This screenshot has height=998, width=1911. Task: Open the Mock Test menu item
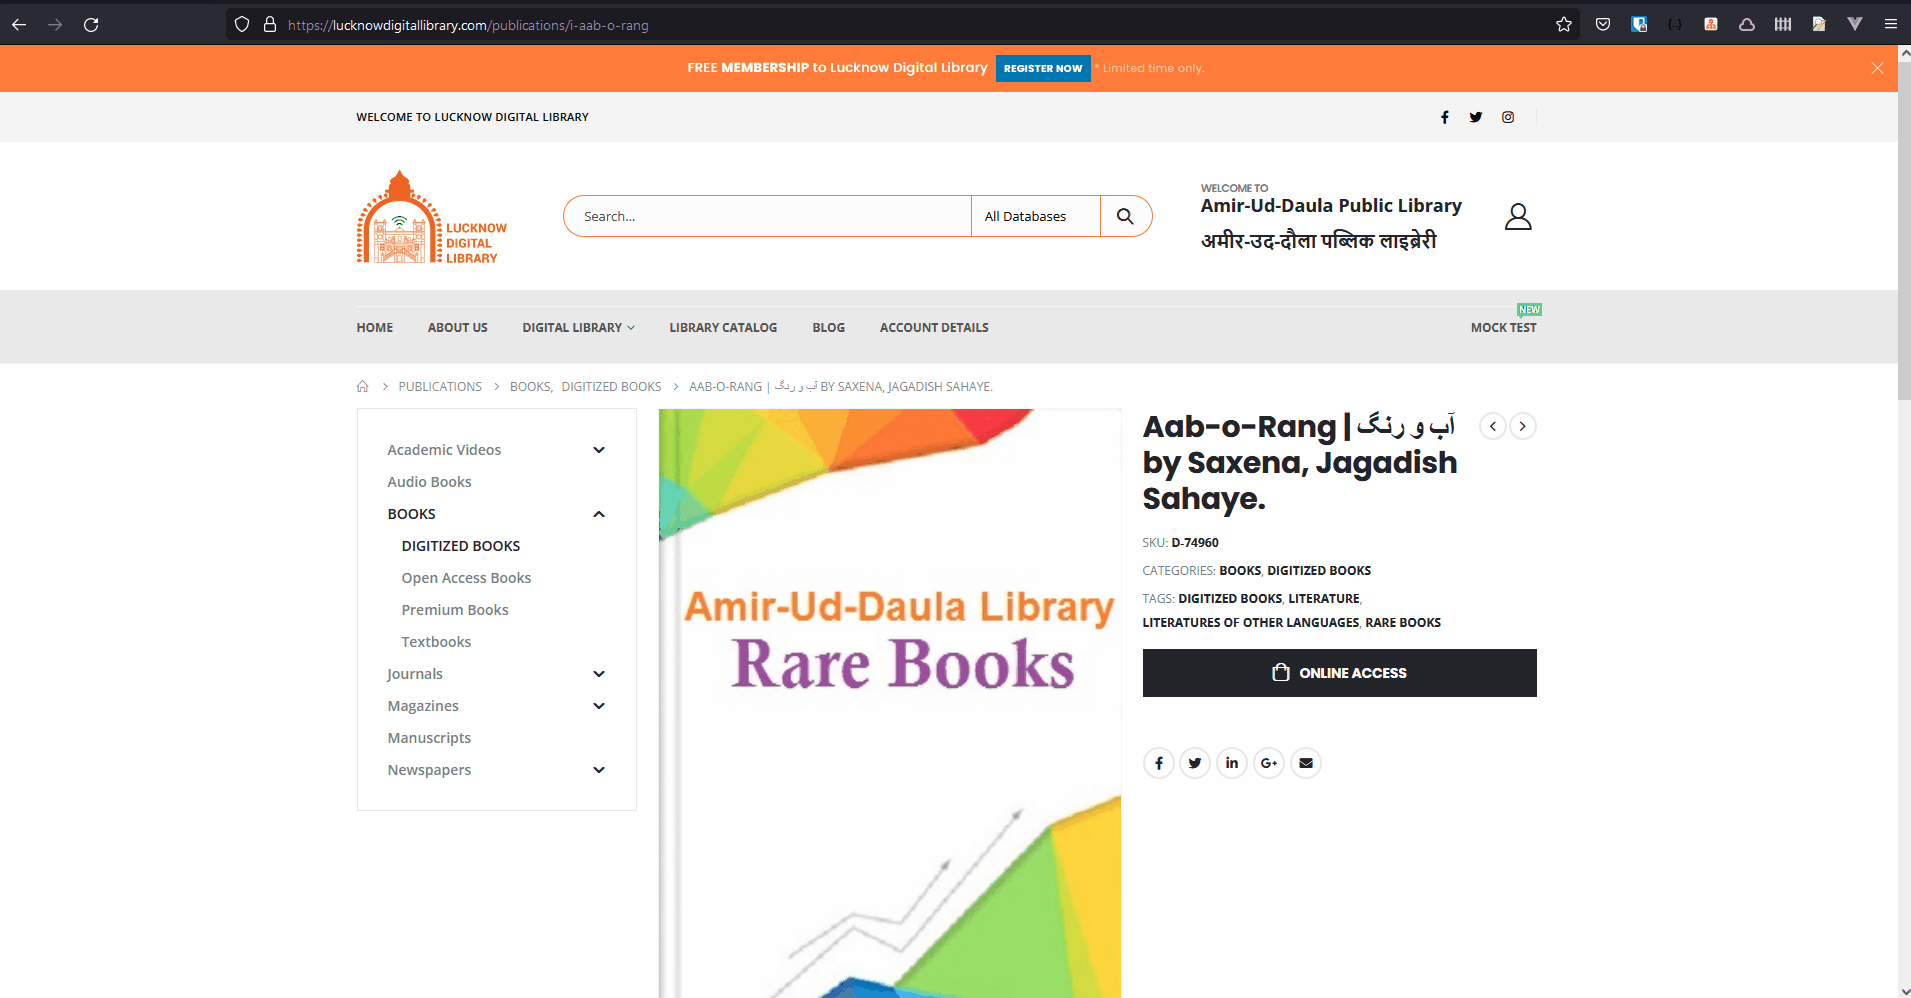1503,328
